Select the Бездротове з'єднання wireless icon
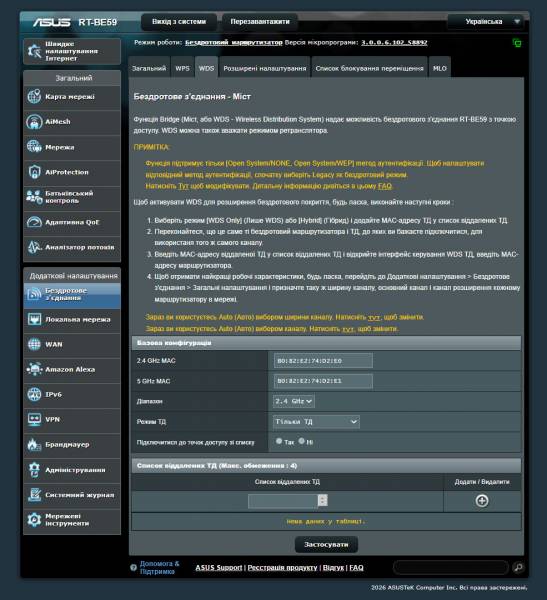The width and height of the screenshot is (547, 600). (34, 294)
